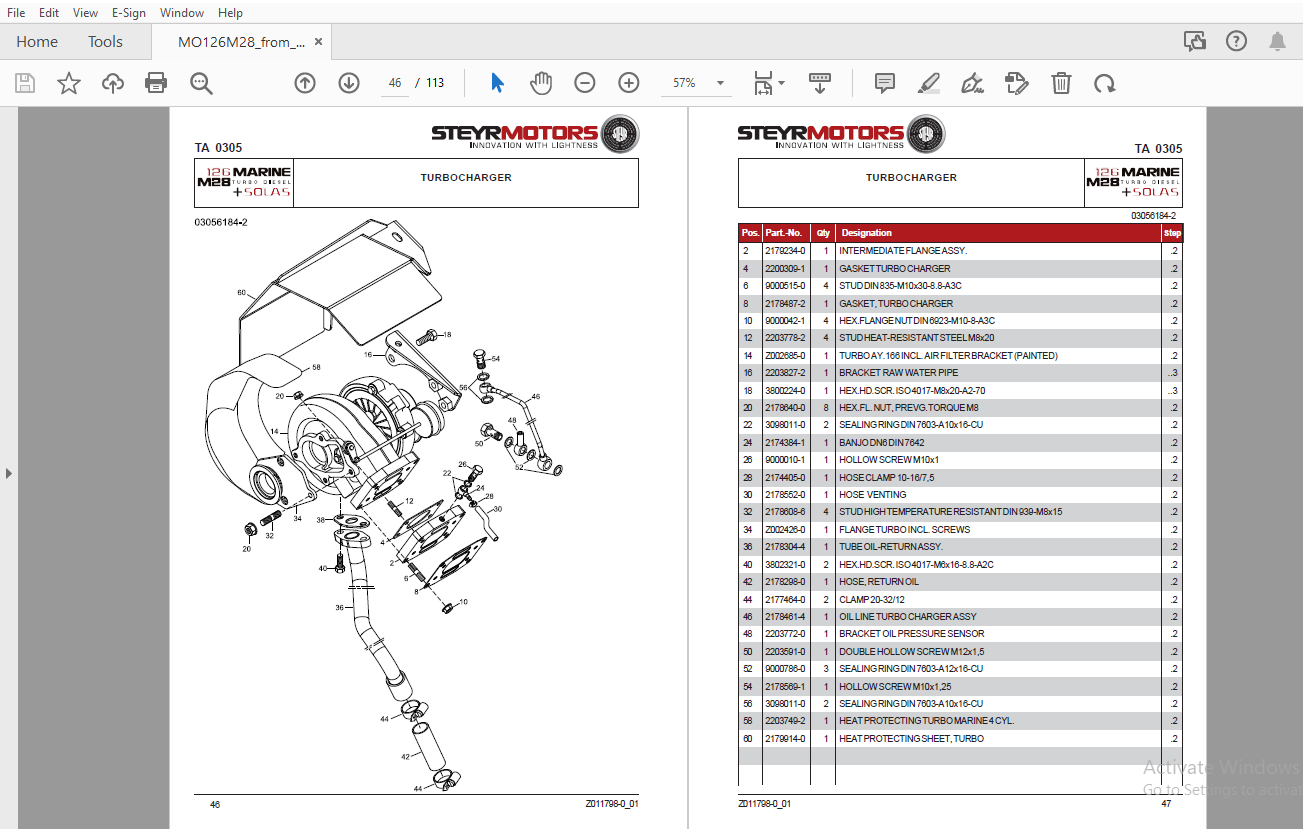This screenshot has width=1303, height=829.
Task: Choose the arrow selection tool
Action: click(497, 83)
